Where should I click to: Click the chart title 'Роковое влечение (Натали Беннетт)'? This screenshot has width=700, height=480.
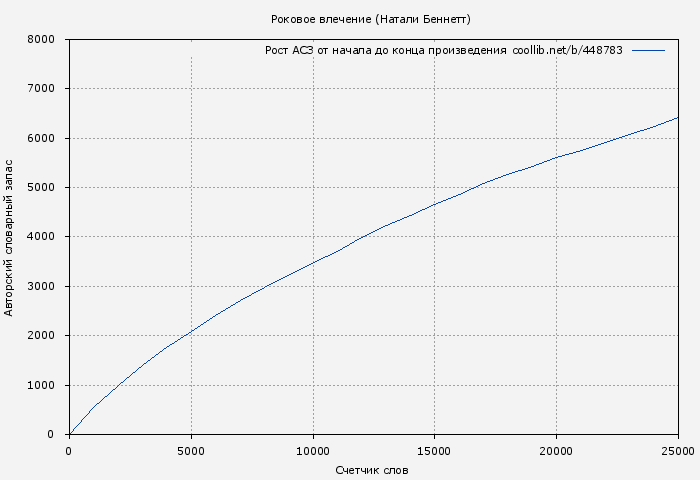click(x=370, y=20)
